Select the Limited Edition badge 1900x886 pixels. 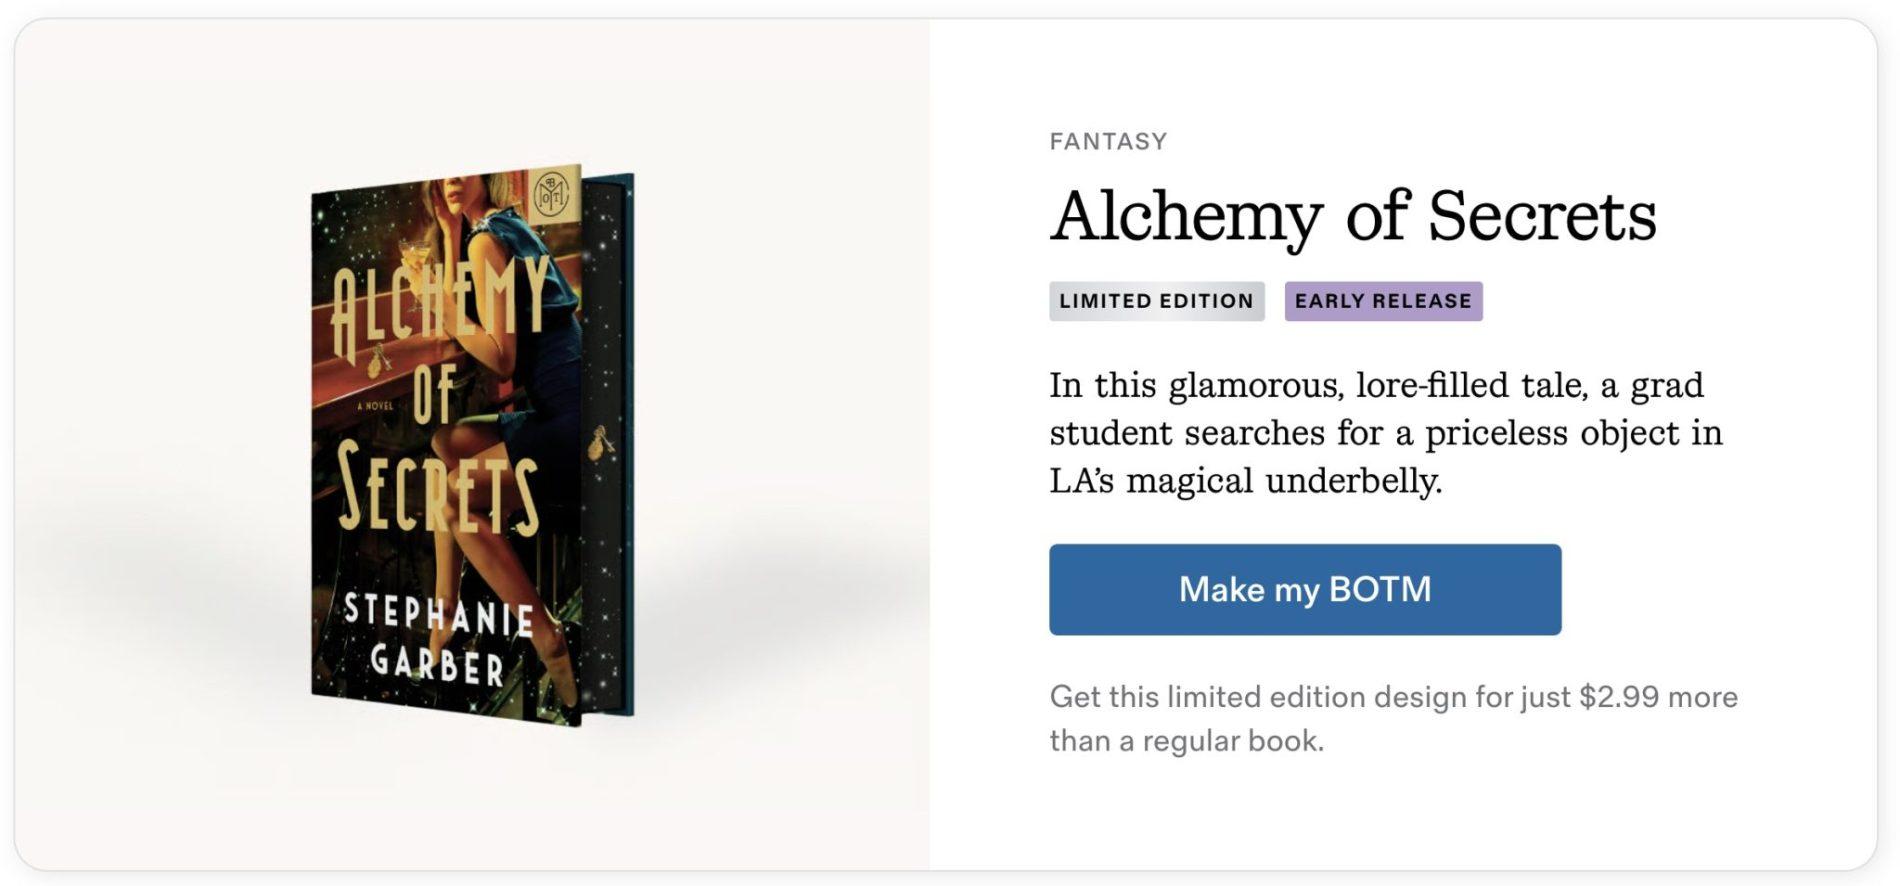(1156, 301)
